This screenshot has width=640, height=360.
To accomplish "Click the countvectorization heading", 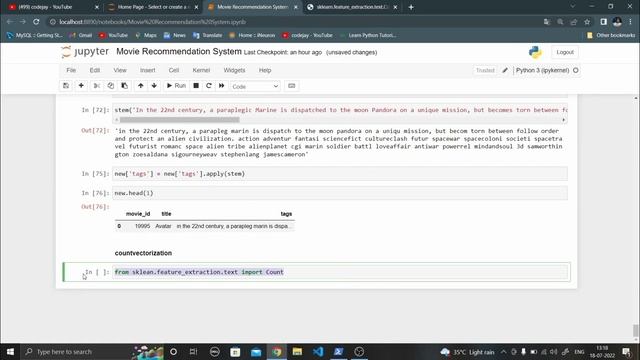I will pos(143,253).
